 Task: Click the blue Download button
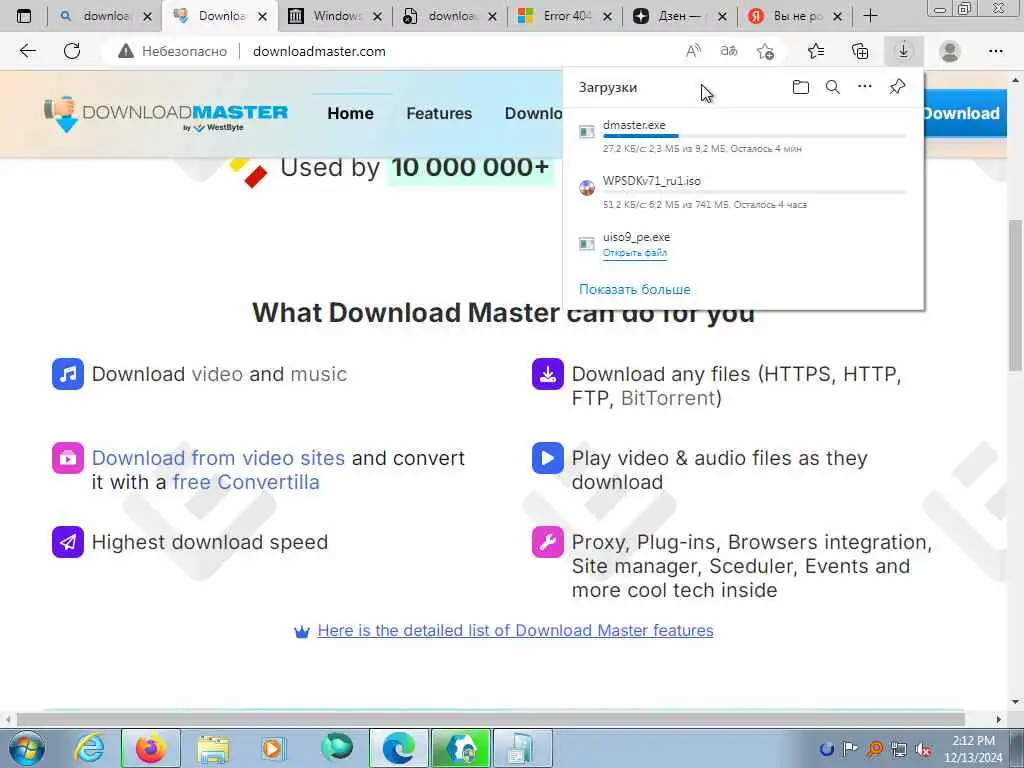(964, 113)
